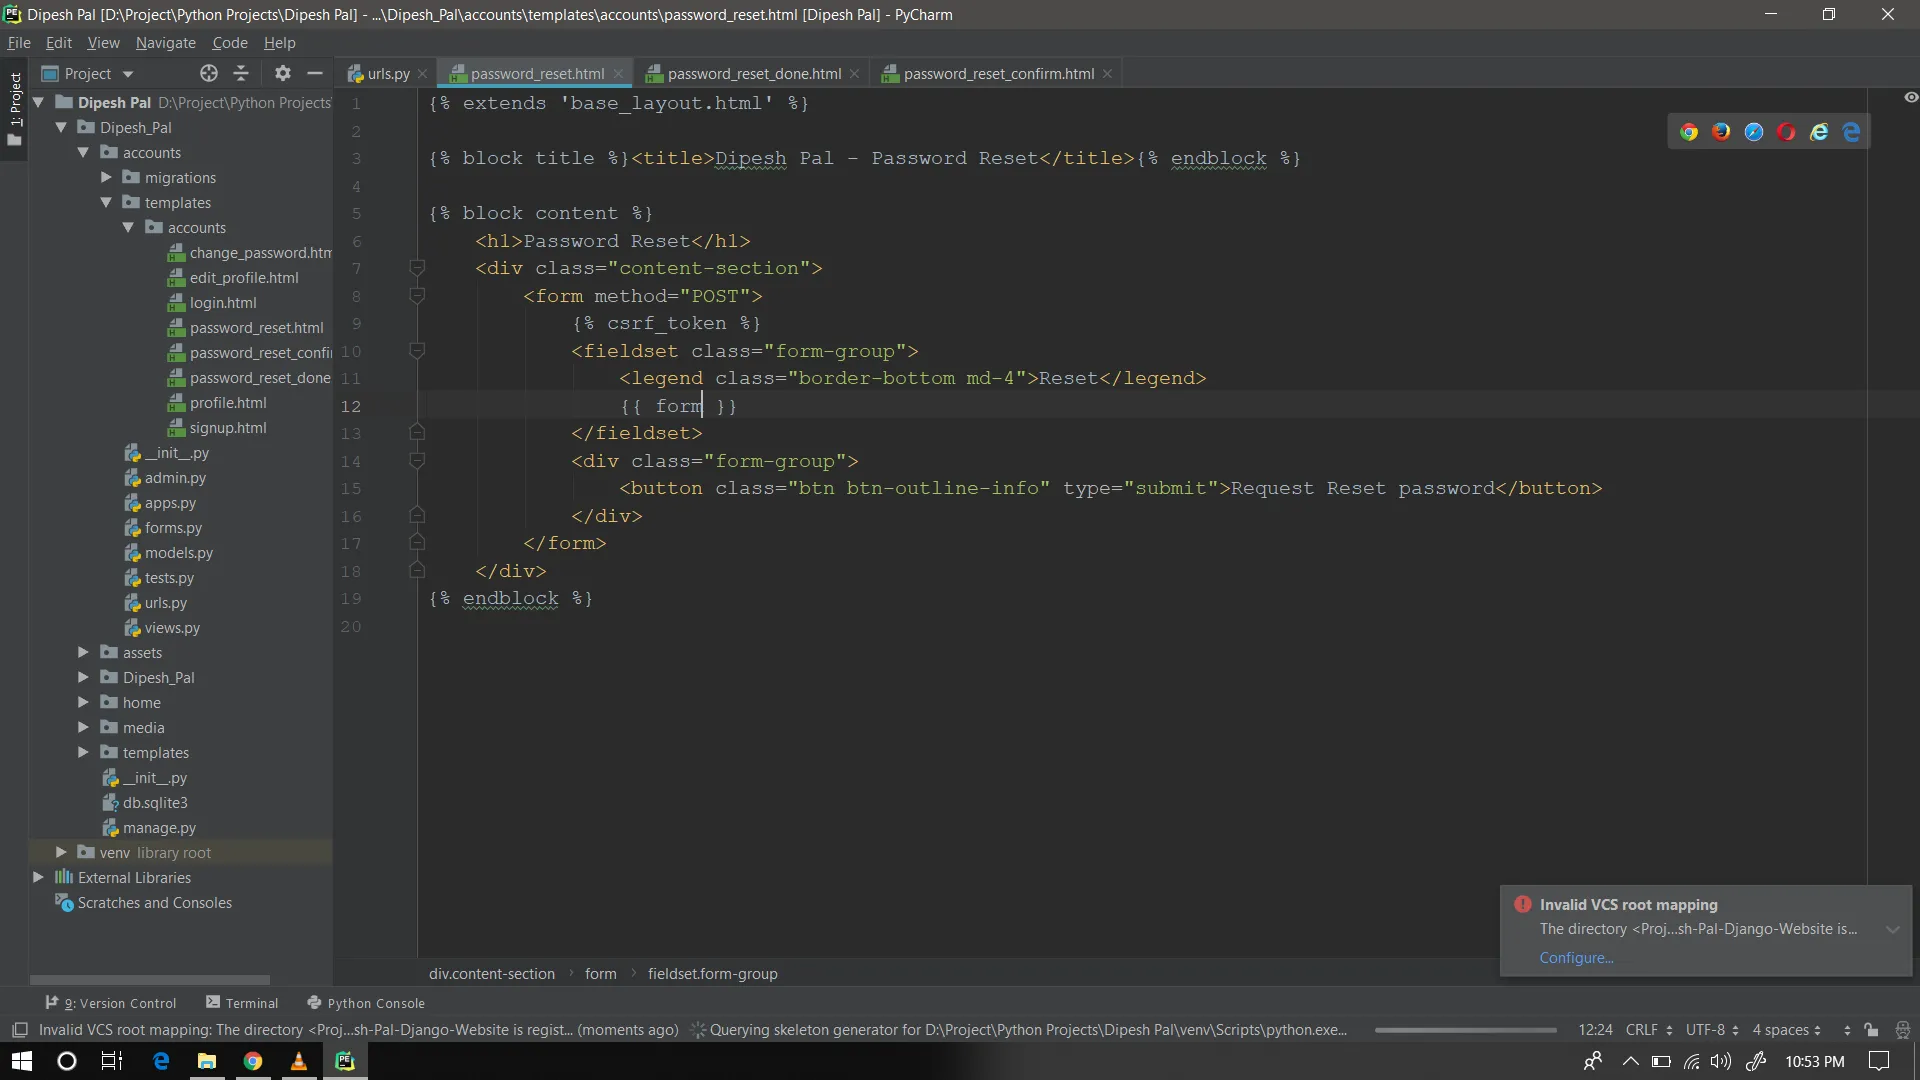Open the Project view dropdown
This screenshot has height=1080, width=1920.
(x=127, y=74)
